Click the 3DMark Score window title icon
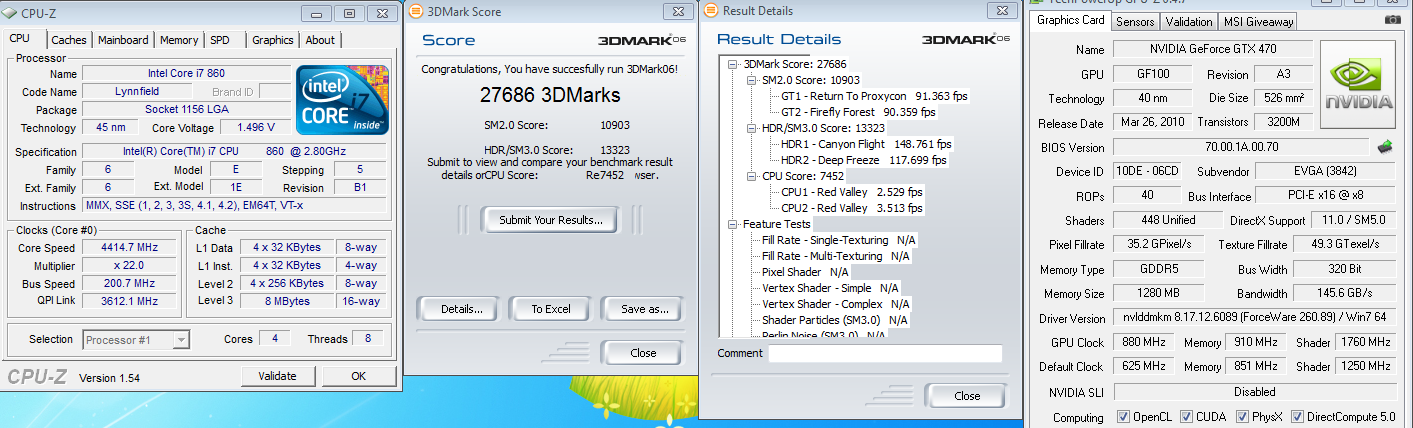 tap(416, 11)
